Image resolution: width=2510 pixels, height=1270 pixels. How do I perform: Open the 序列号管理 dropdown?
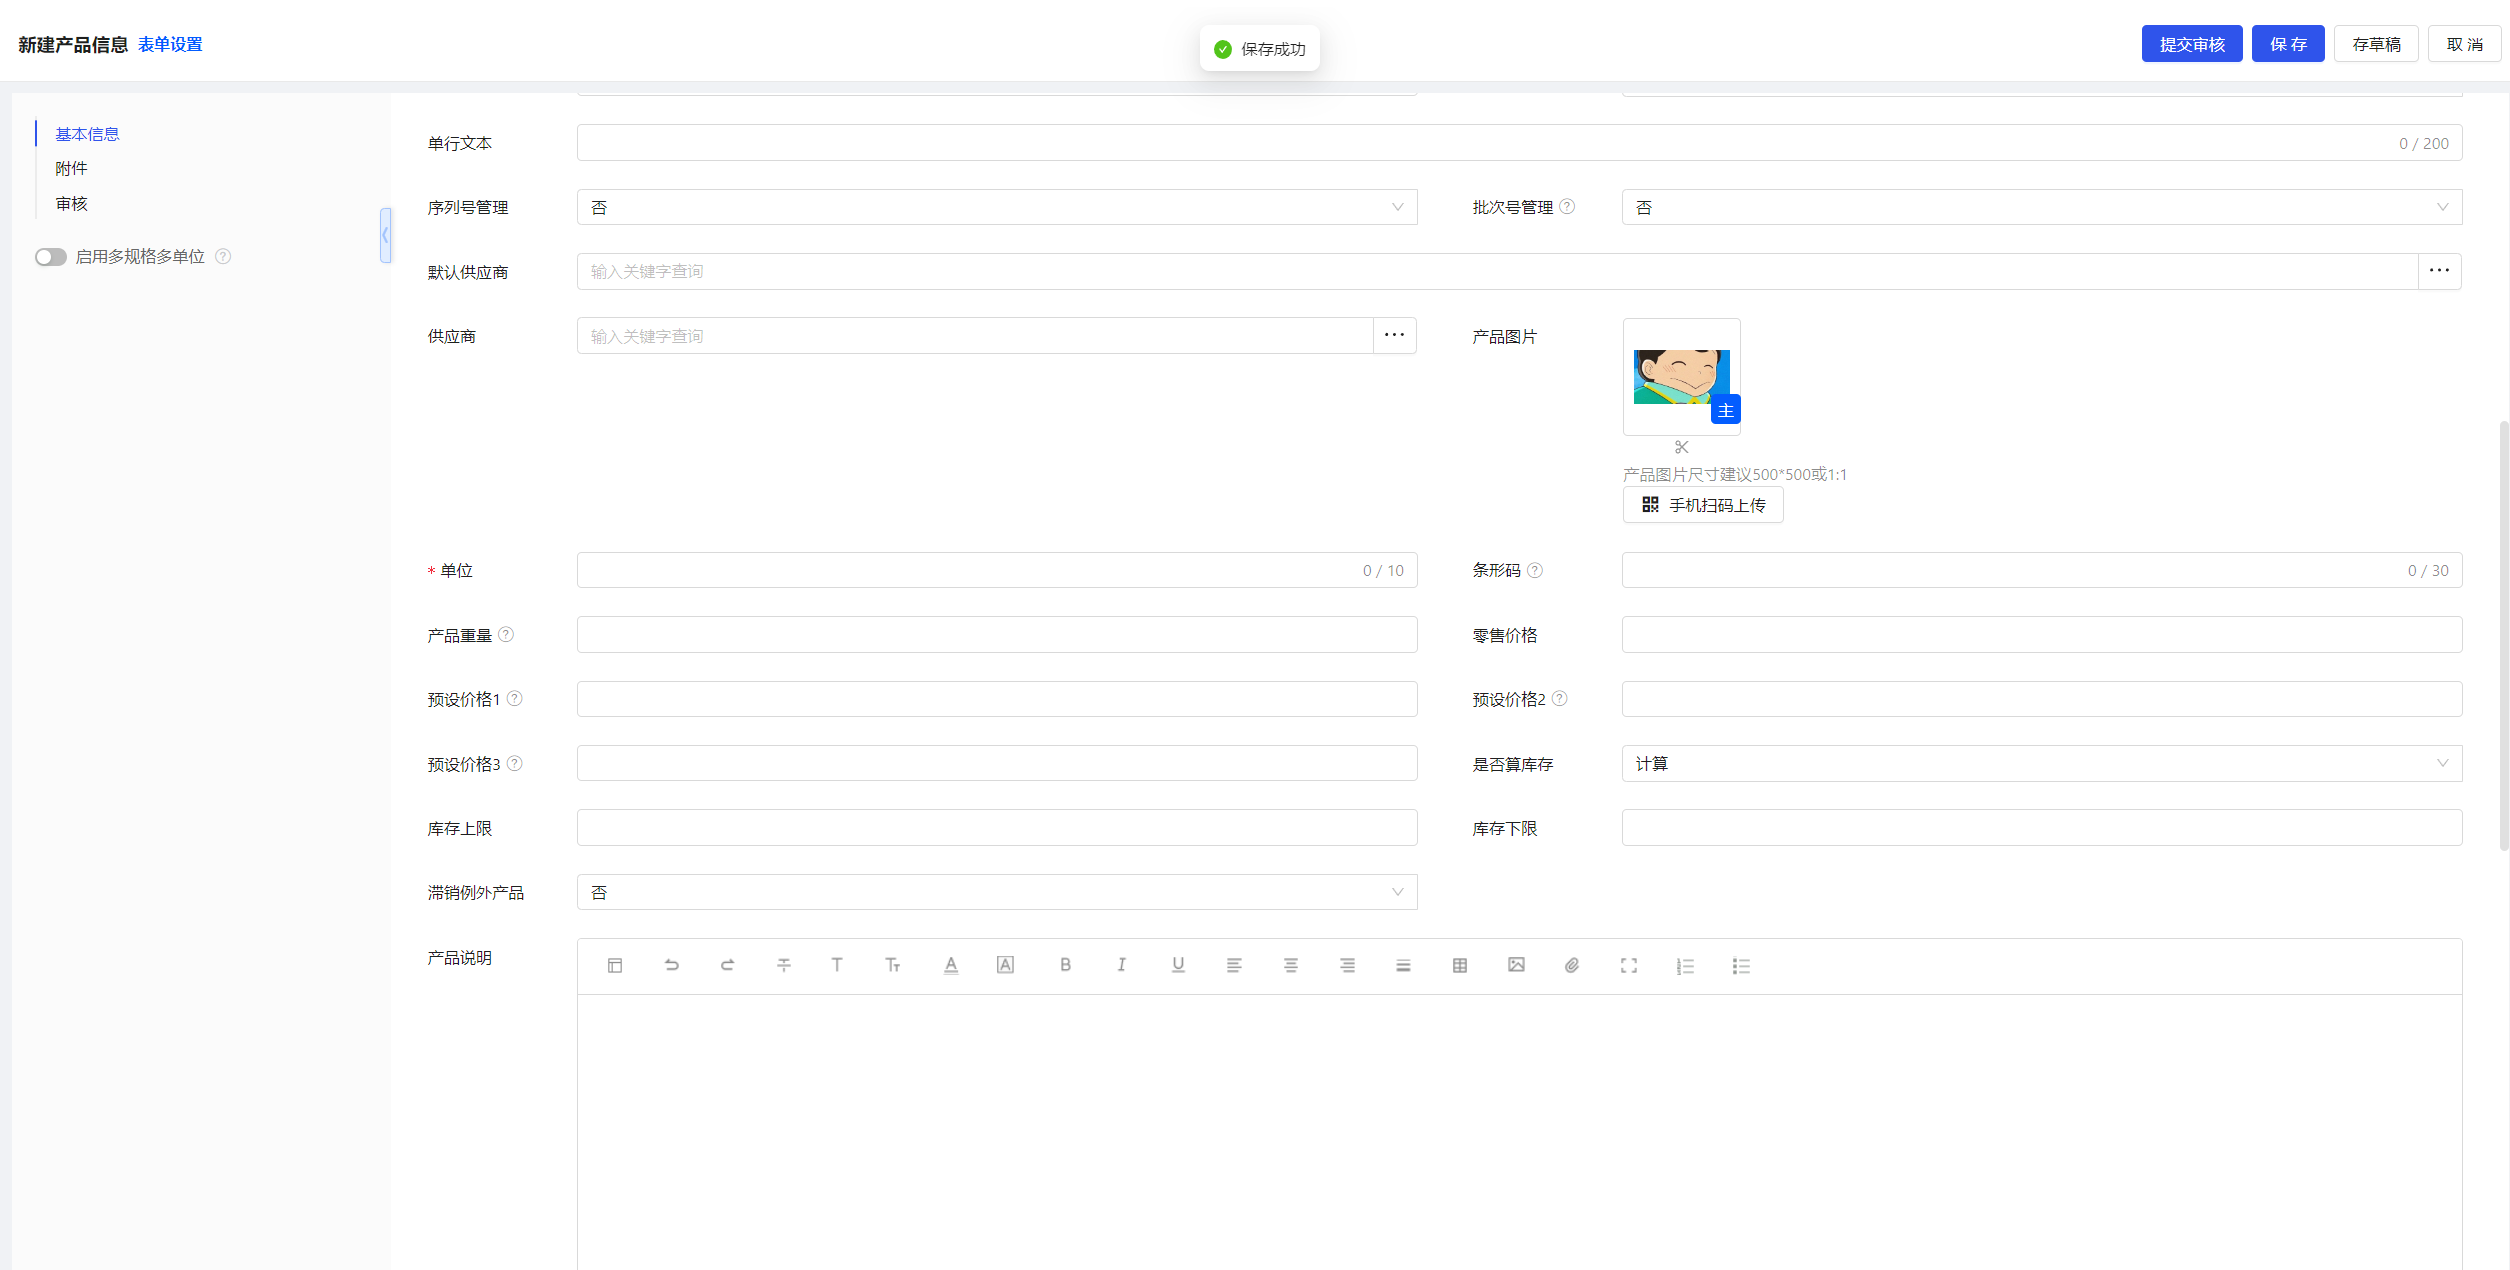pyautogui.click(x=997, y=207)
